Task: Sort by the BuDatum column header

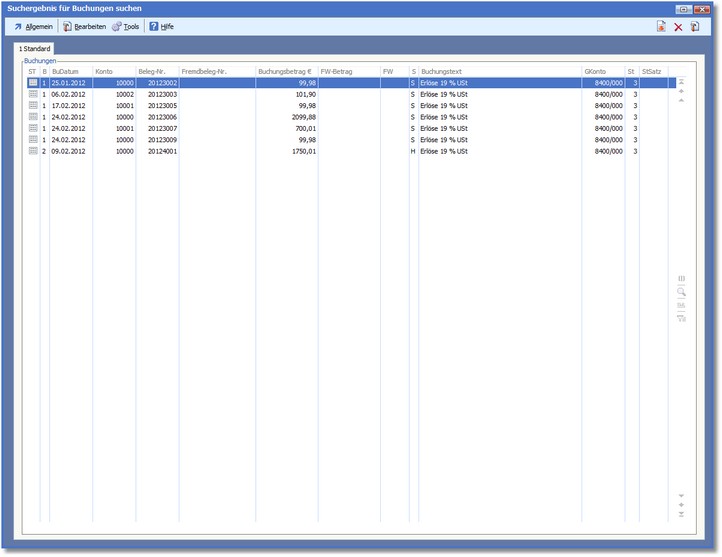Action: (70, 71)
